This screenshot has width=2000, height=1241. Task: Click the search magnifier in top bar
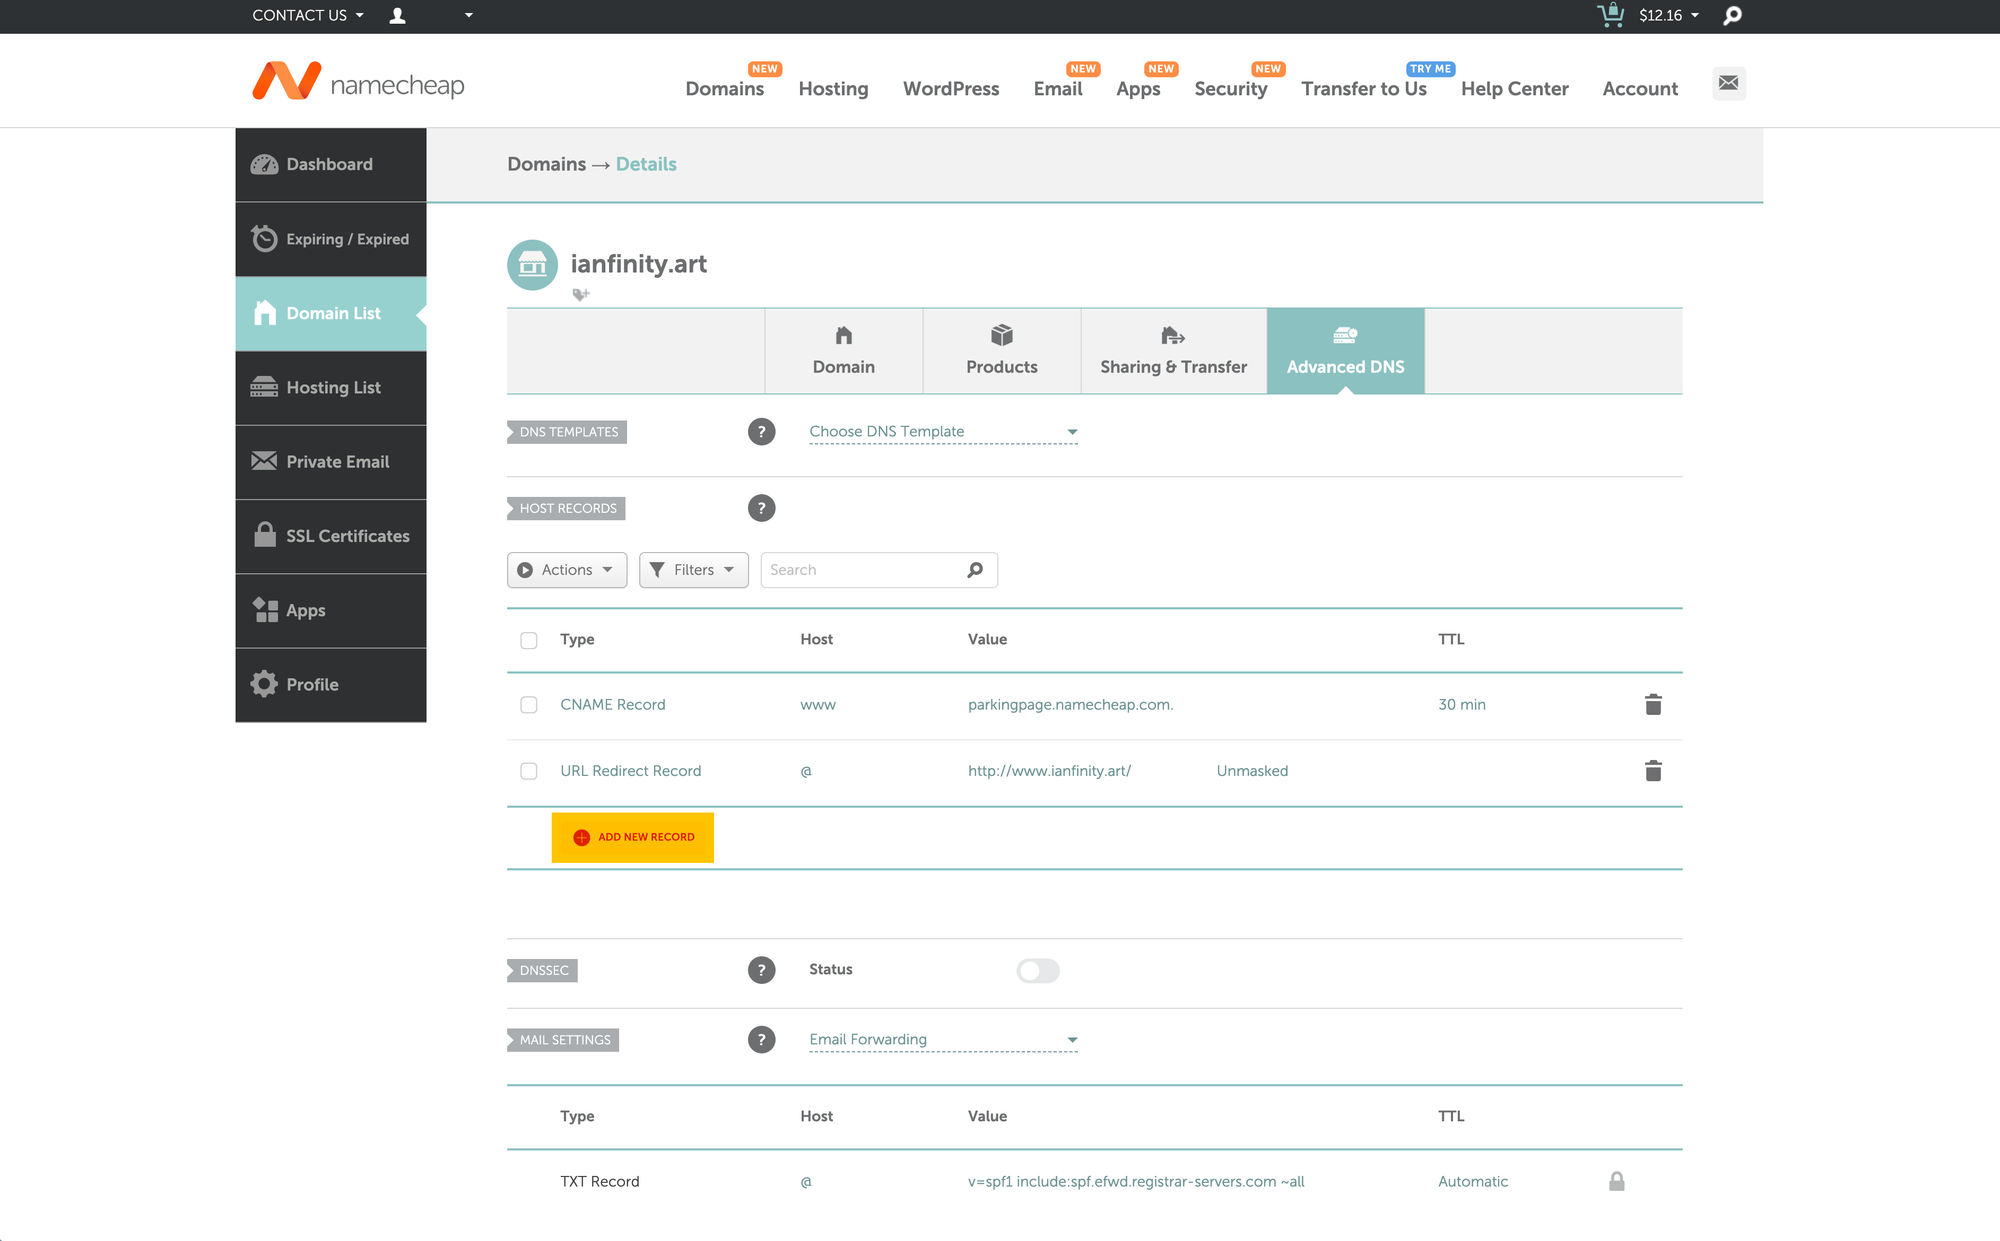tap(1733, 15)
